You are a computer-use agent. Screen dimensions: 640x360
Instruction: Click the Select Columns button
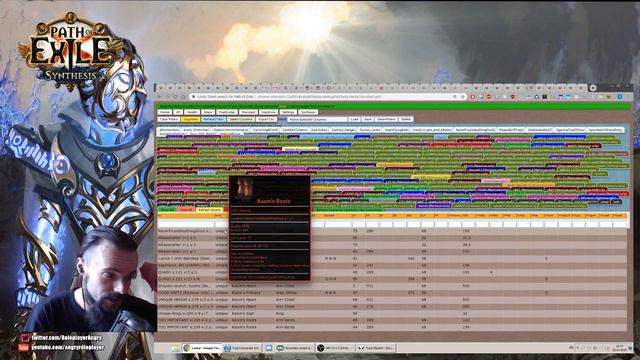241,119
